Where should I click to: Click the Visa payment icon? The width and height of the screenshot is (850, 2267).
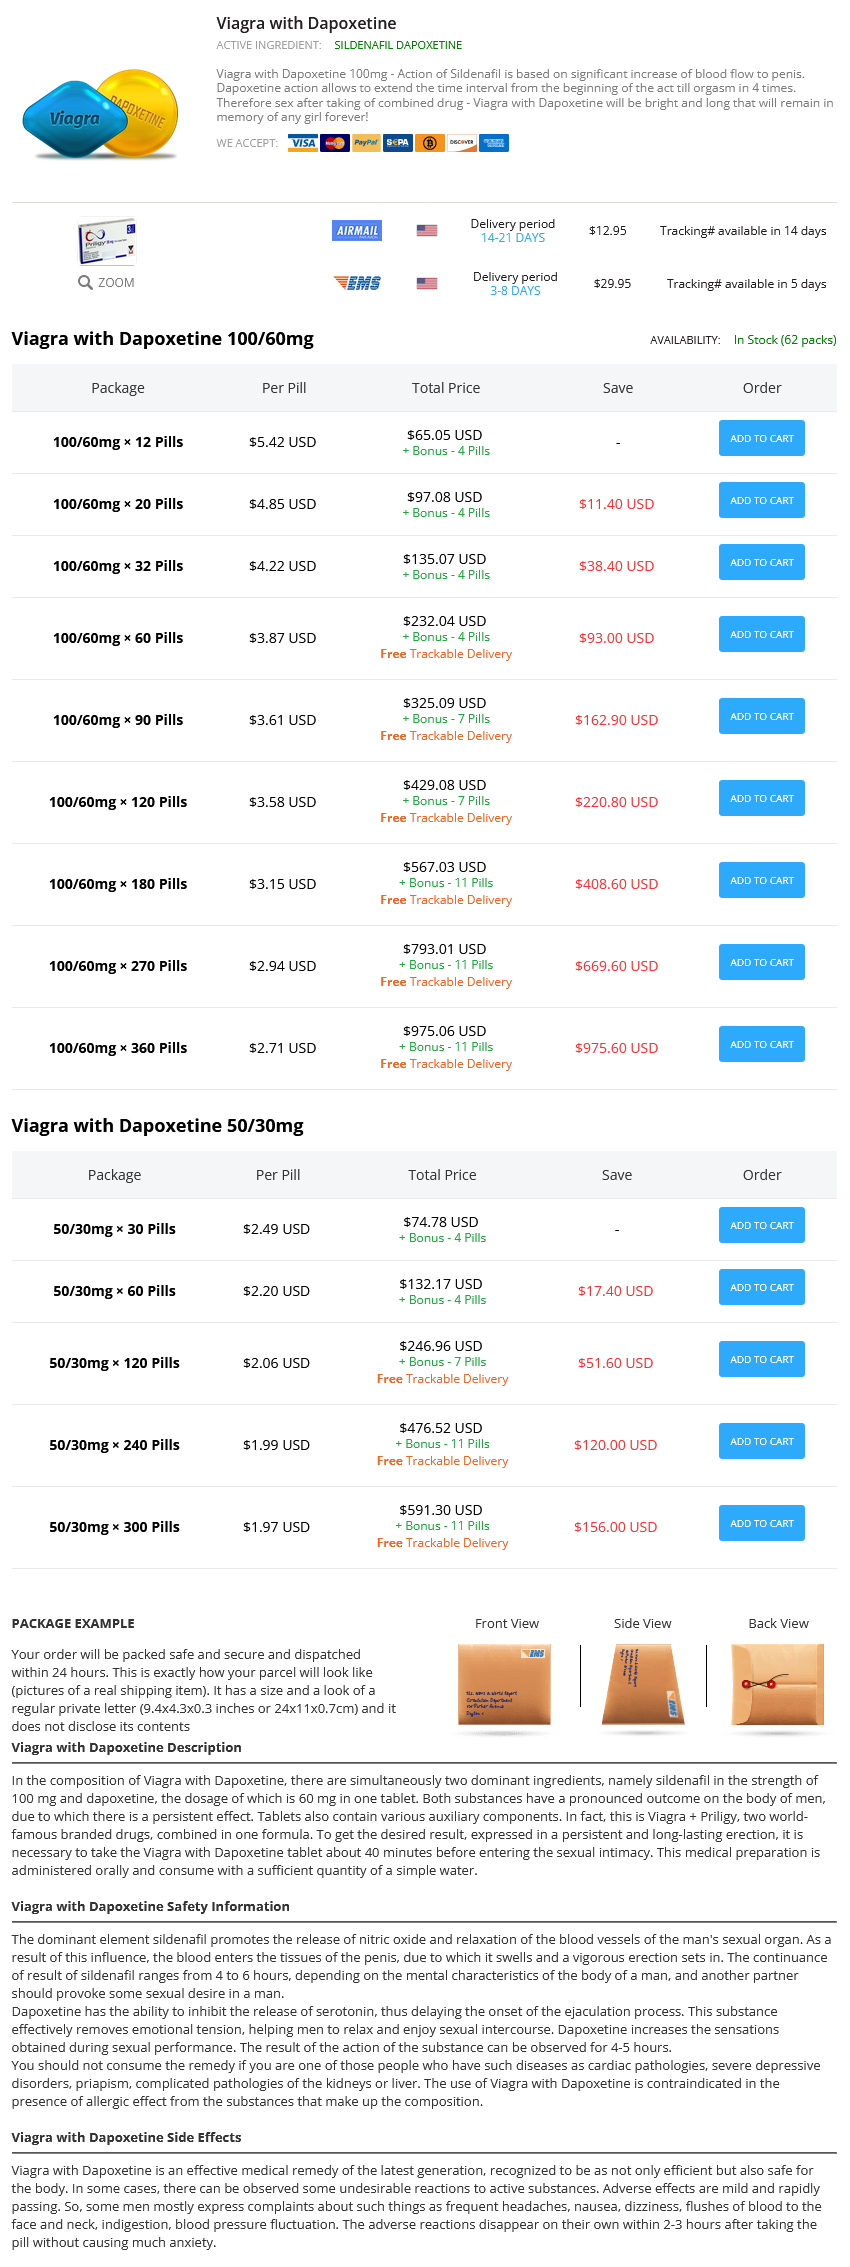[303, 143]
